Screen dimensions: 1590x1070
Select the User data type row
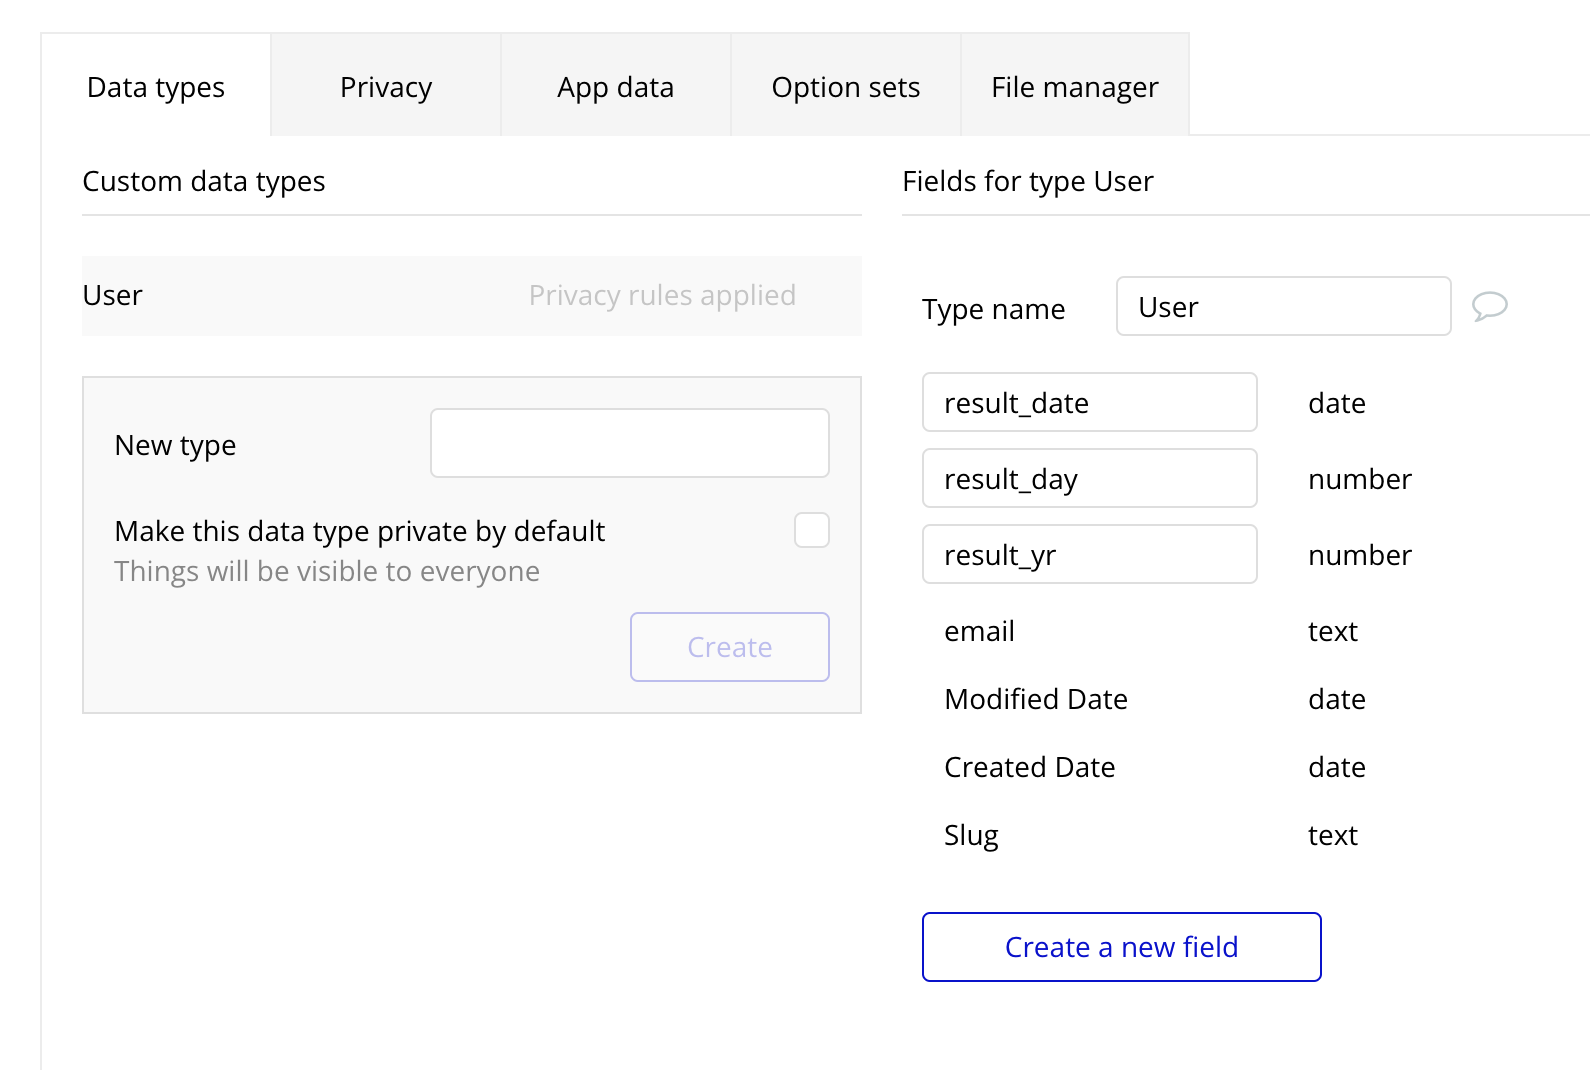[300, 296]
